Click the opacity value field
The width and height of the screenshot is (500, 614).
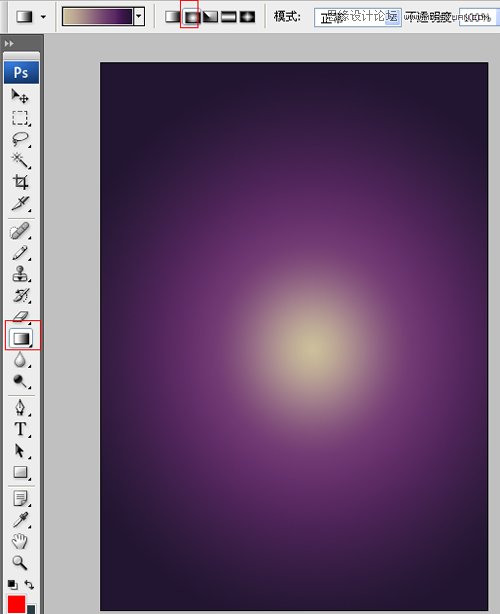pos(478,18)
